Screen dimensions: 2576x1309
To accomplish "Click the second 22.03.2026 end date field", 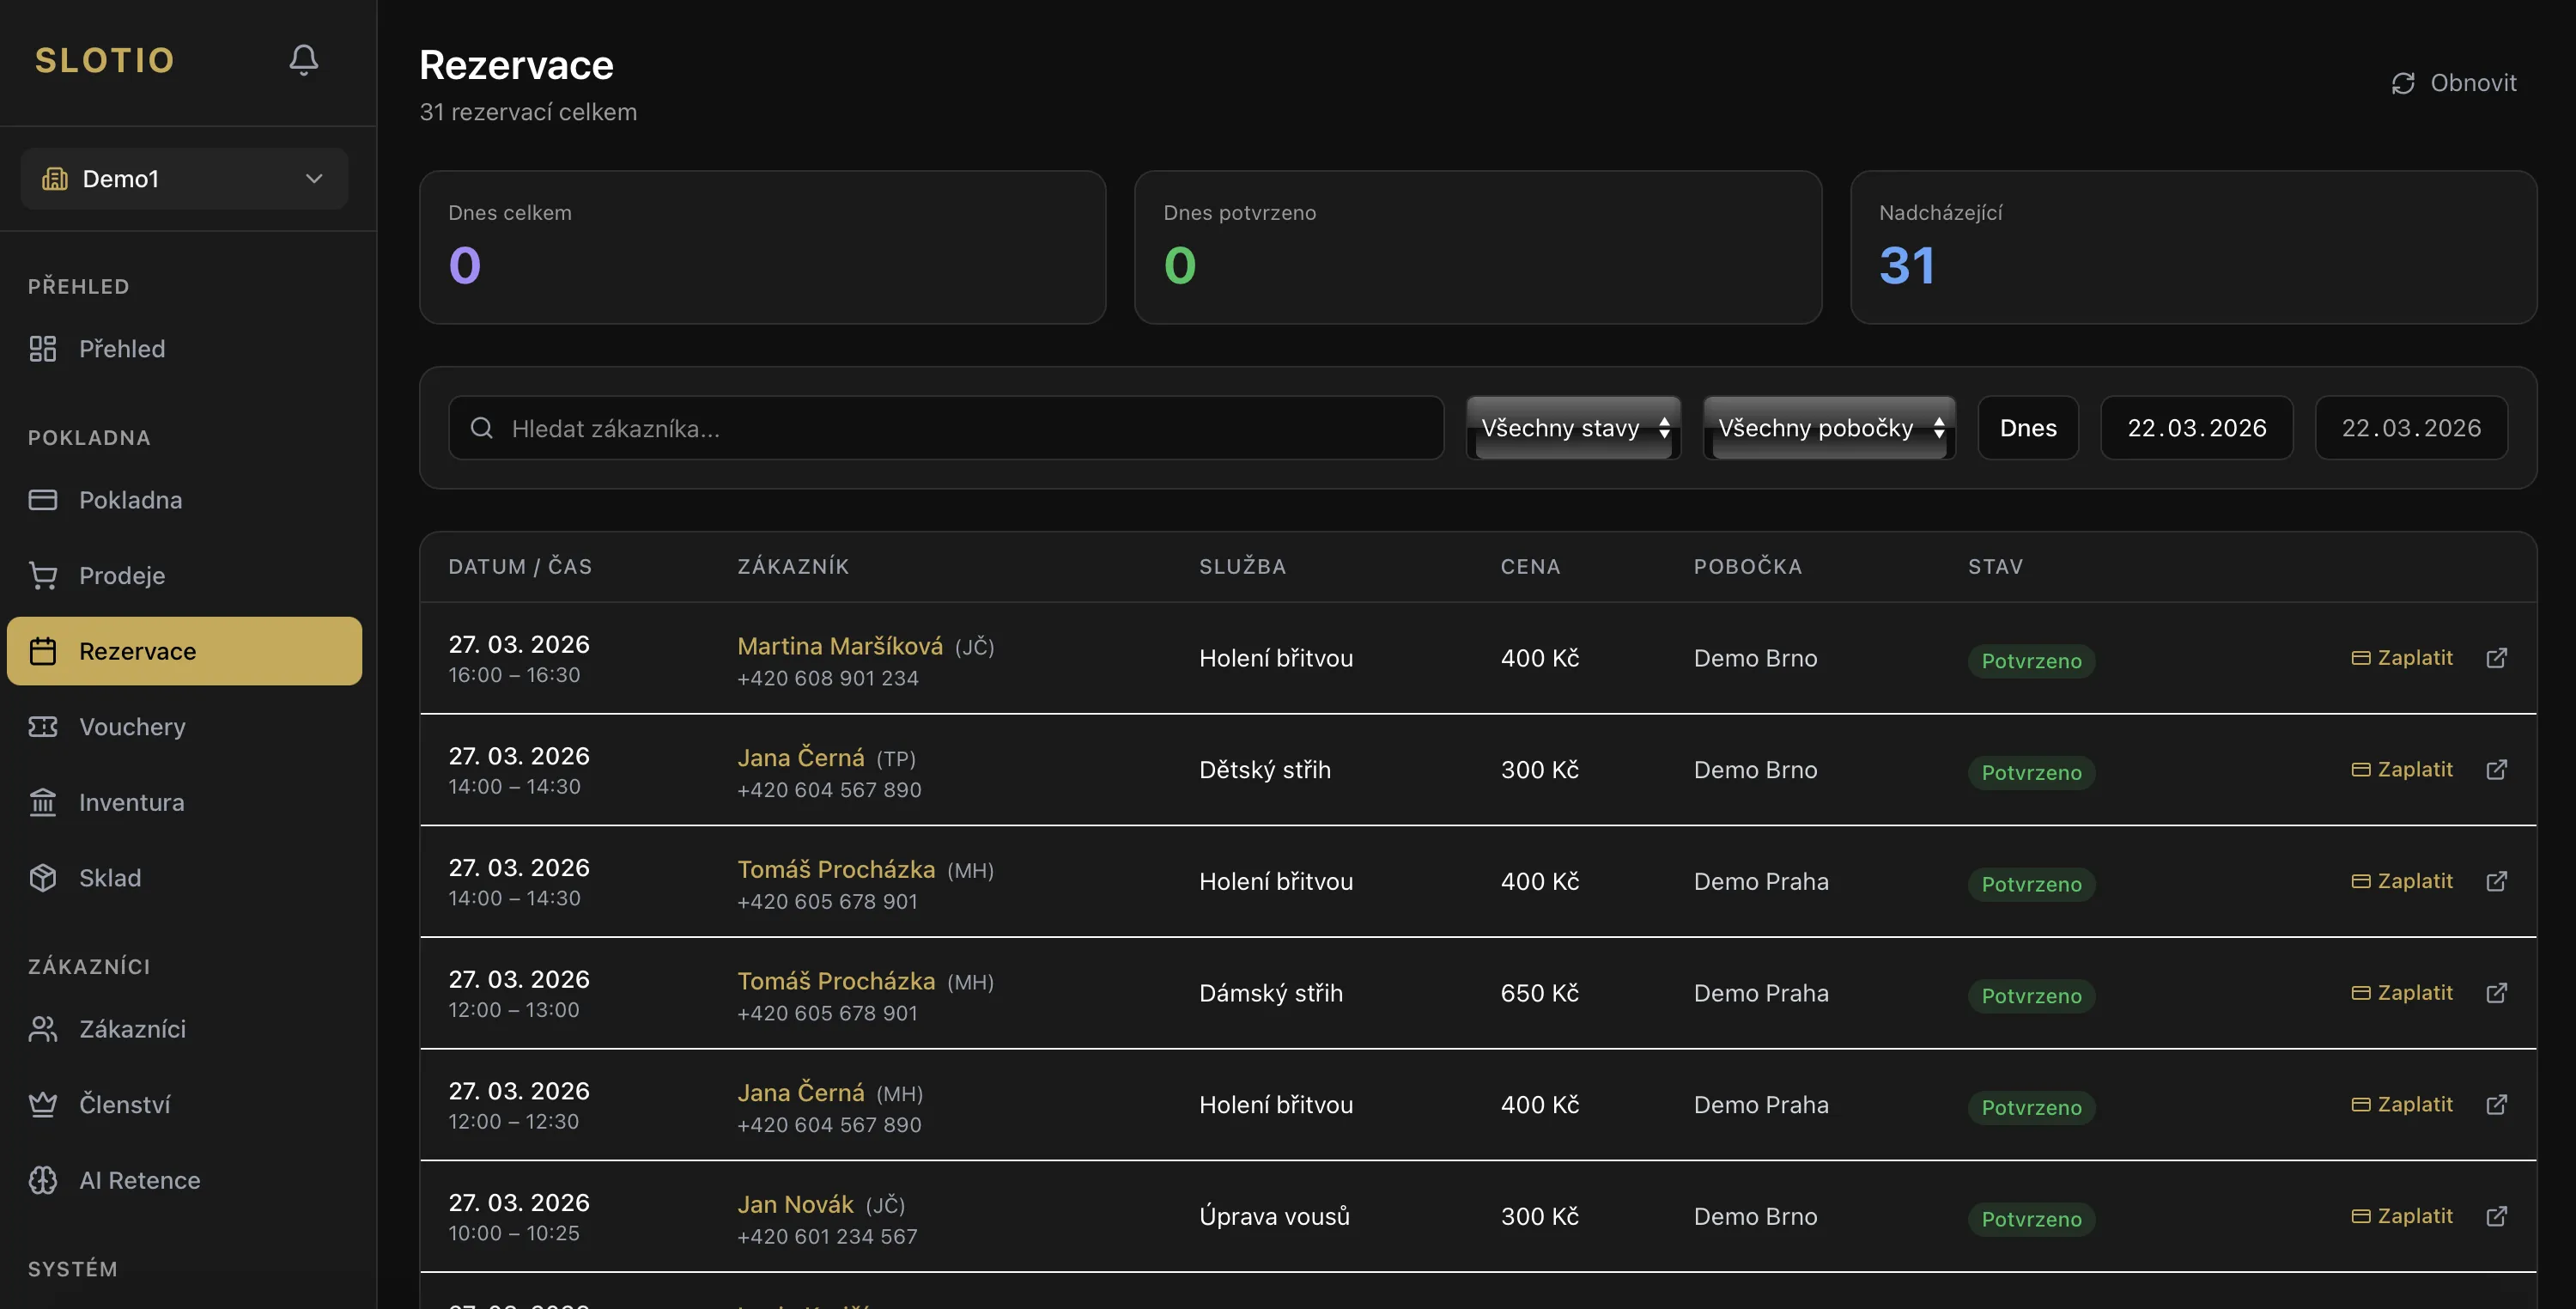I will click(x=2411, y=428).
